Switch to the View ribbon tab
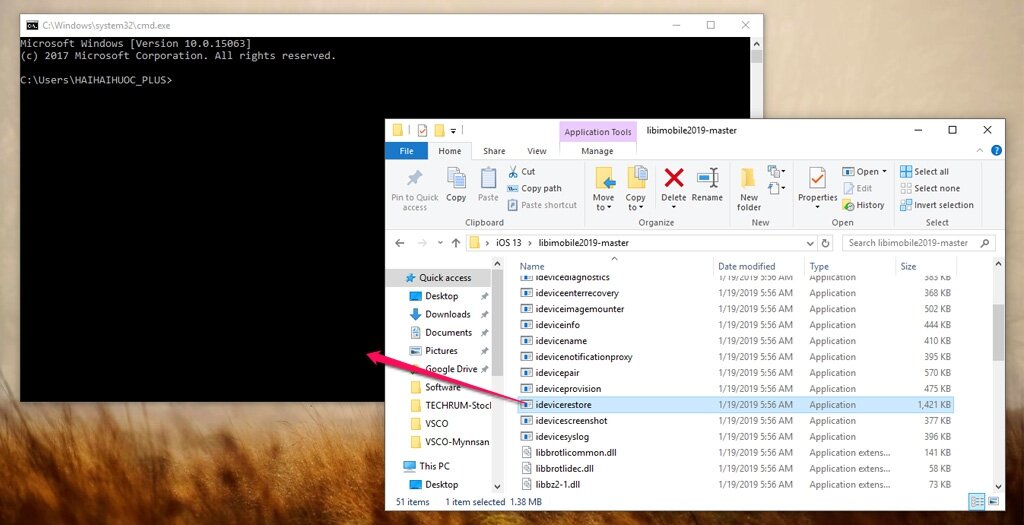Viewport: 1024px width, 525px height. pos(536,151)
